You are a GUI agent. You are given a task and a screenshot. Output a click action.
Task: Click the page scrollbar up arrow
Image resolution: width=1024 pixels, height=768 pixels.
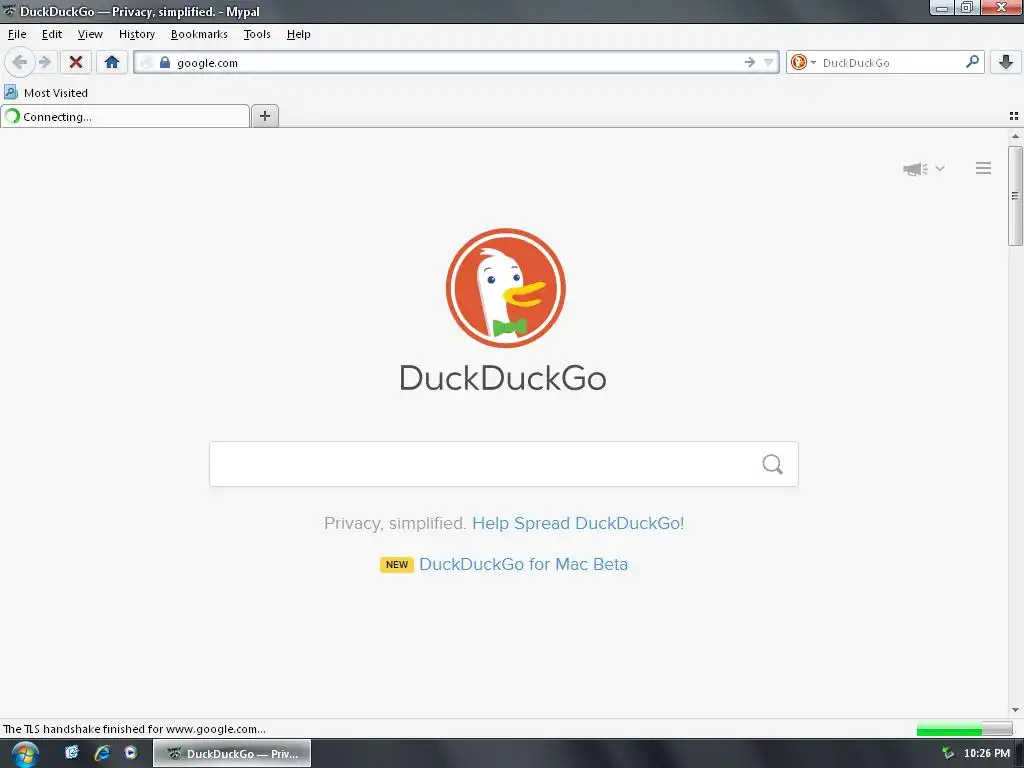[1015, 136]
